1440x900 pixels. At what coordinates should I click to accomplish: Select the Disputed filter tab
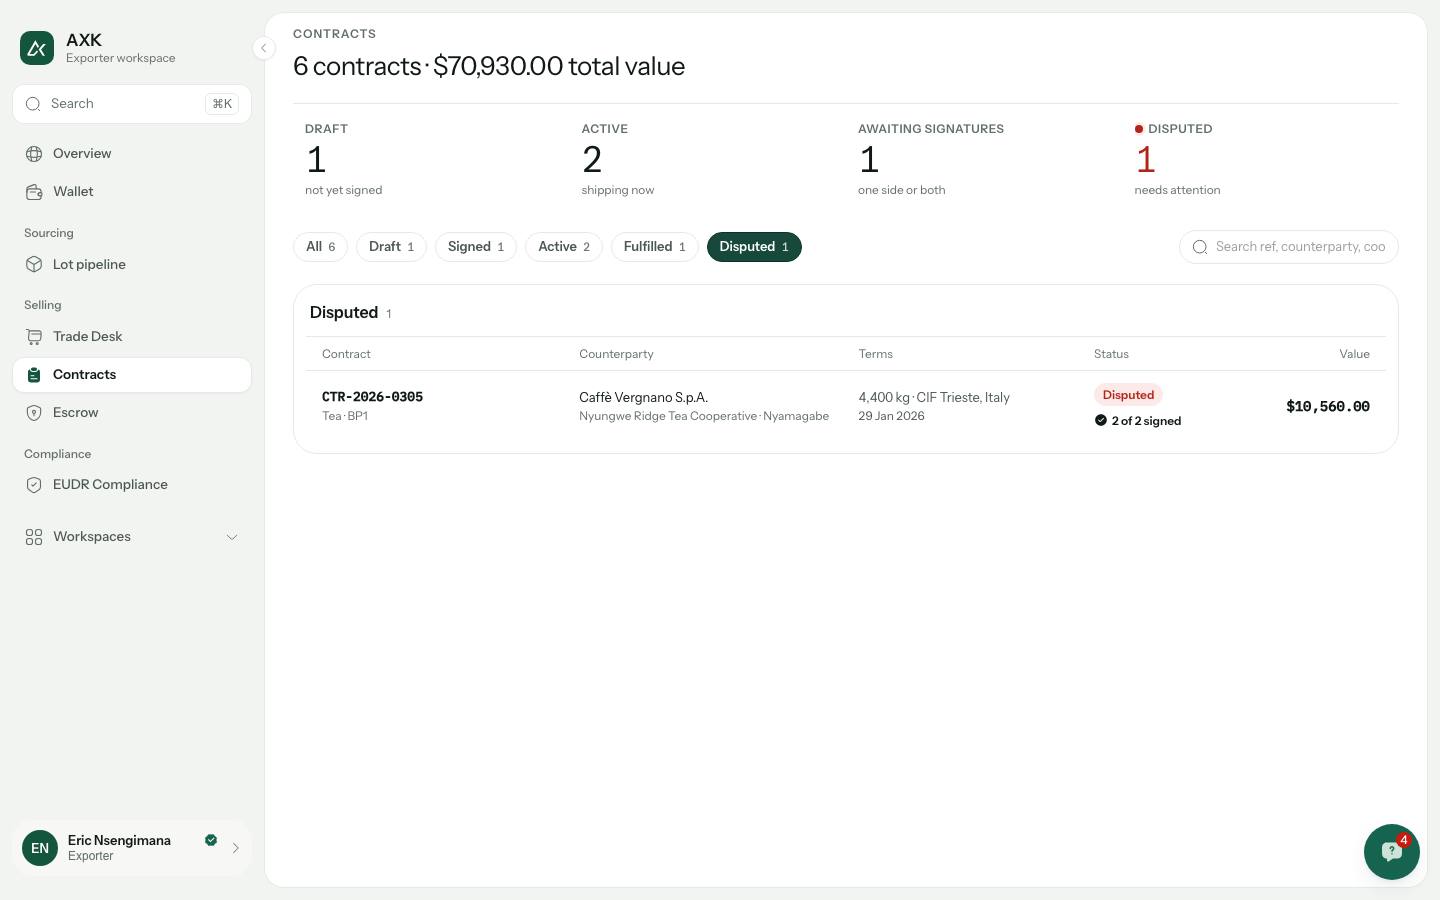coord(754,247)
